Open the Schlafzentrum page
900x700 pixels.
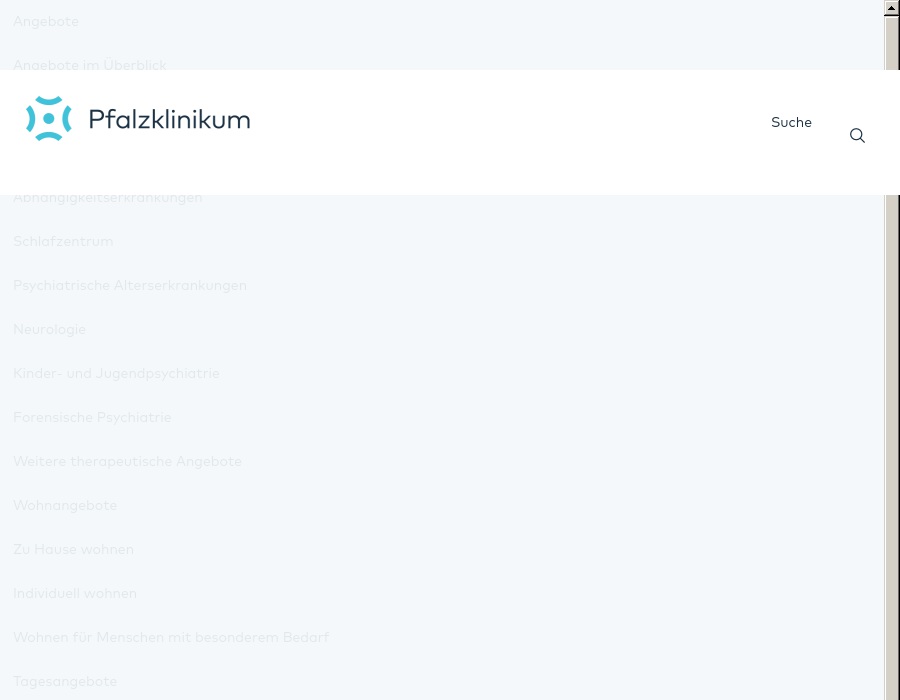point(63,241)
